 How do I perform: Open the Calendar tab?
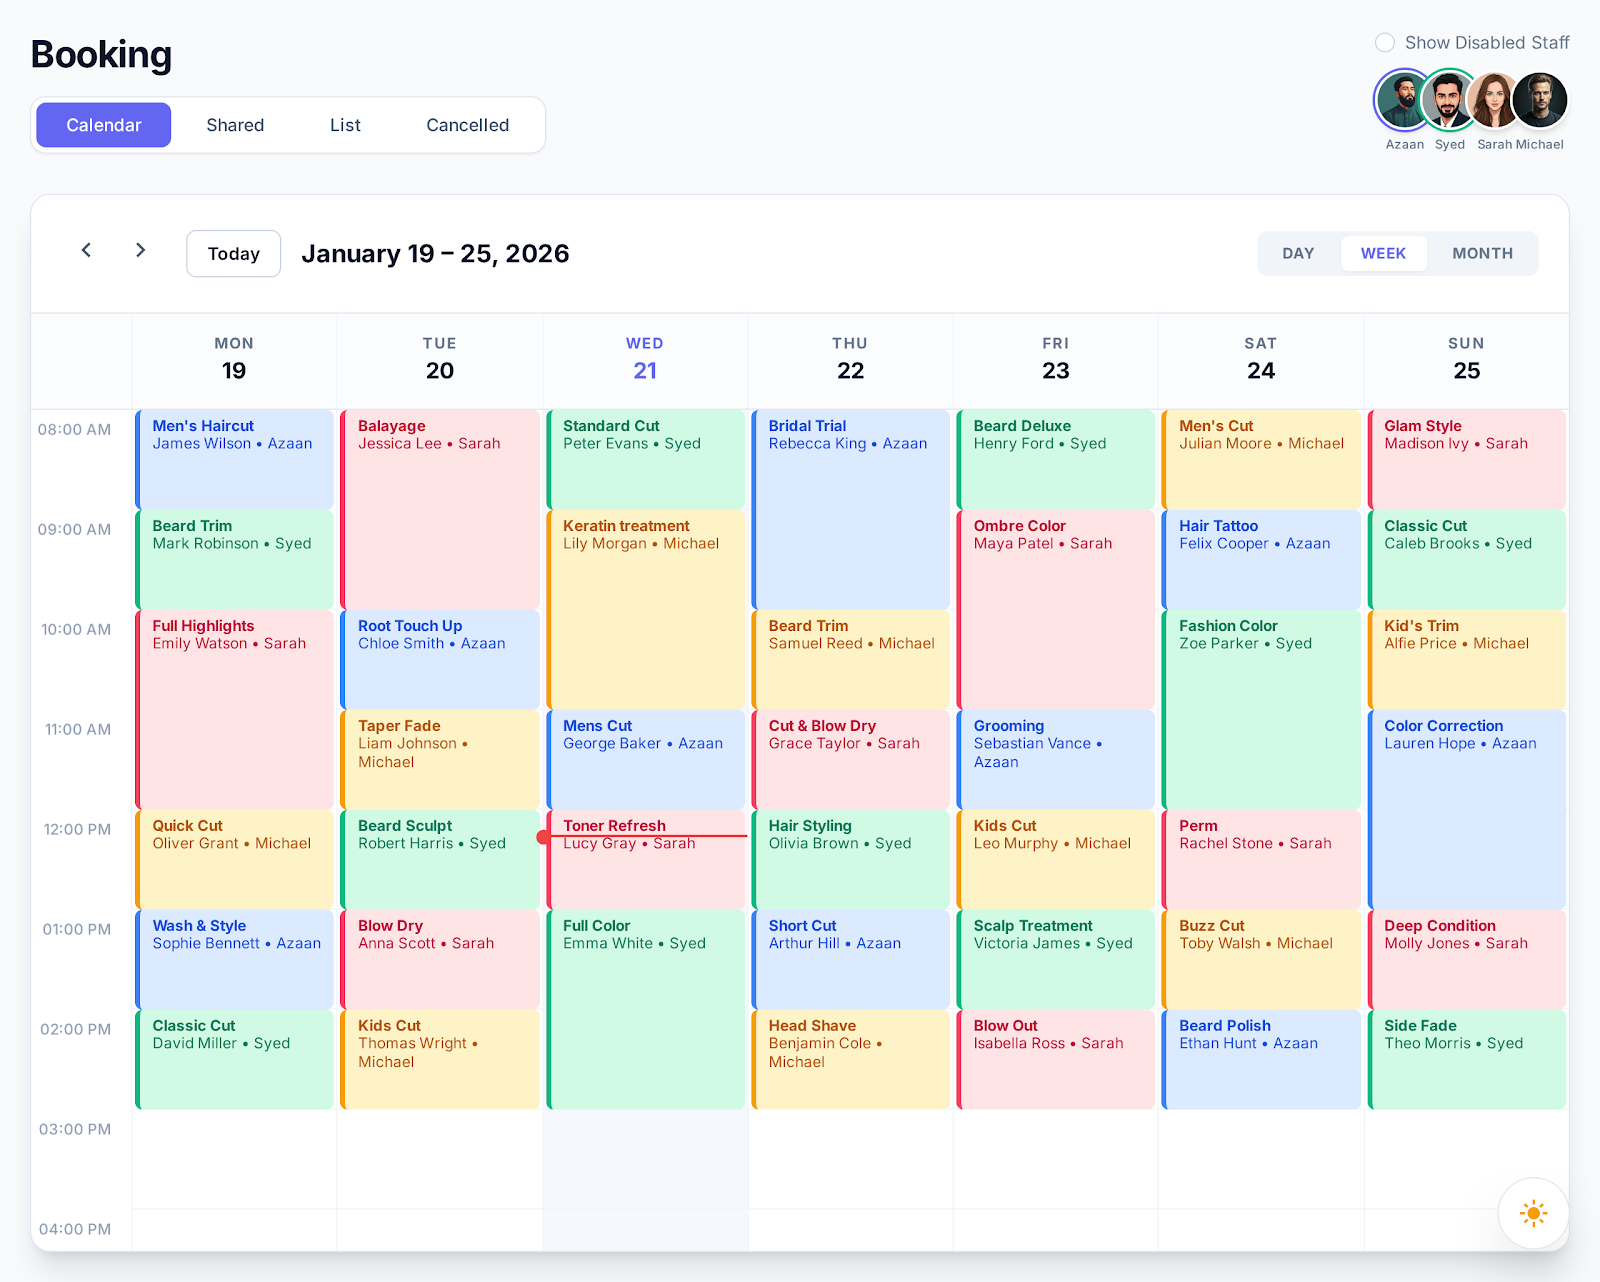tap(104, 125)
